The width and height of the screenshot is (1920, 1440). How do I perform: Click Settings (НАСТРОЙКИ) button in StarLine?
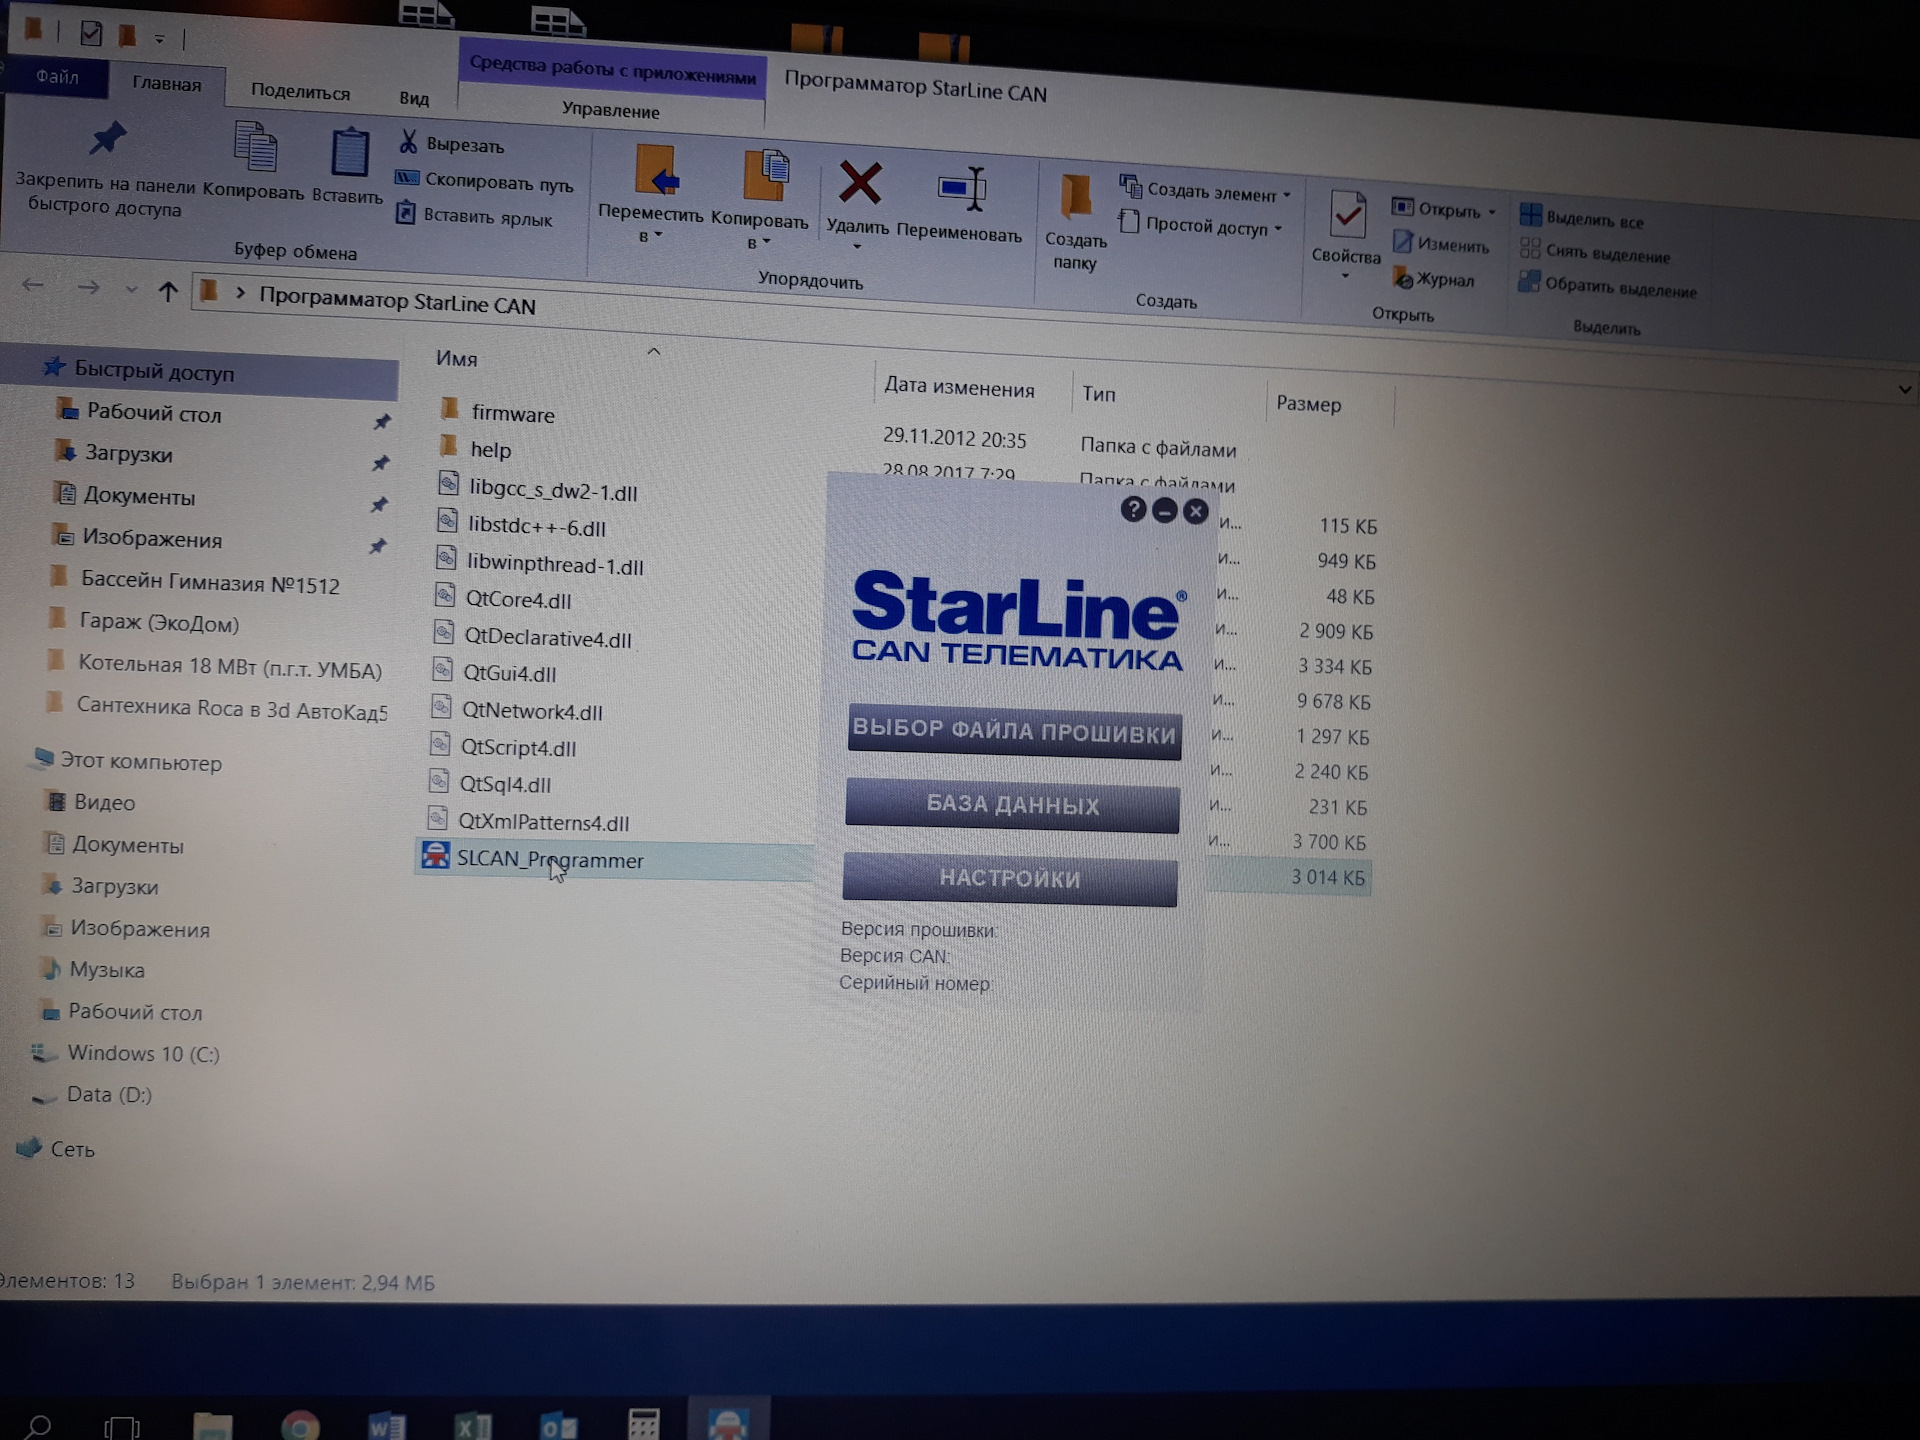pyautogui.click(x=1010, y=878)
